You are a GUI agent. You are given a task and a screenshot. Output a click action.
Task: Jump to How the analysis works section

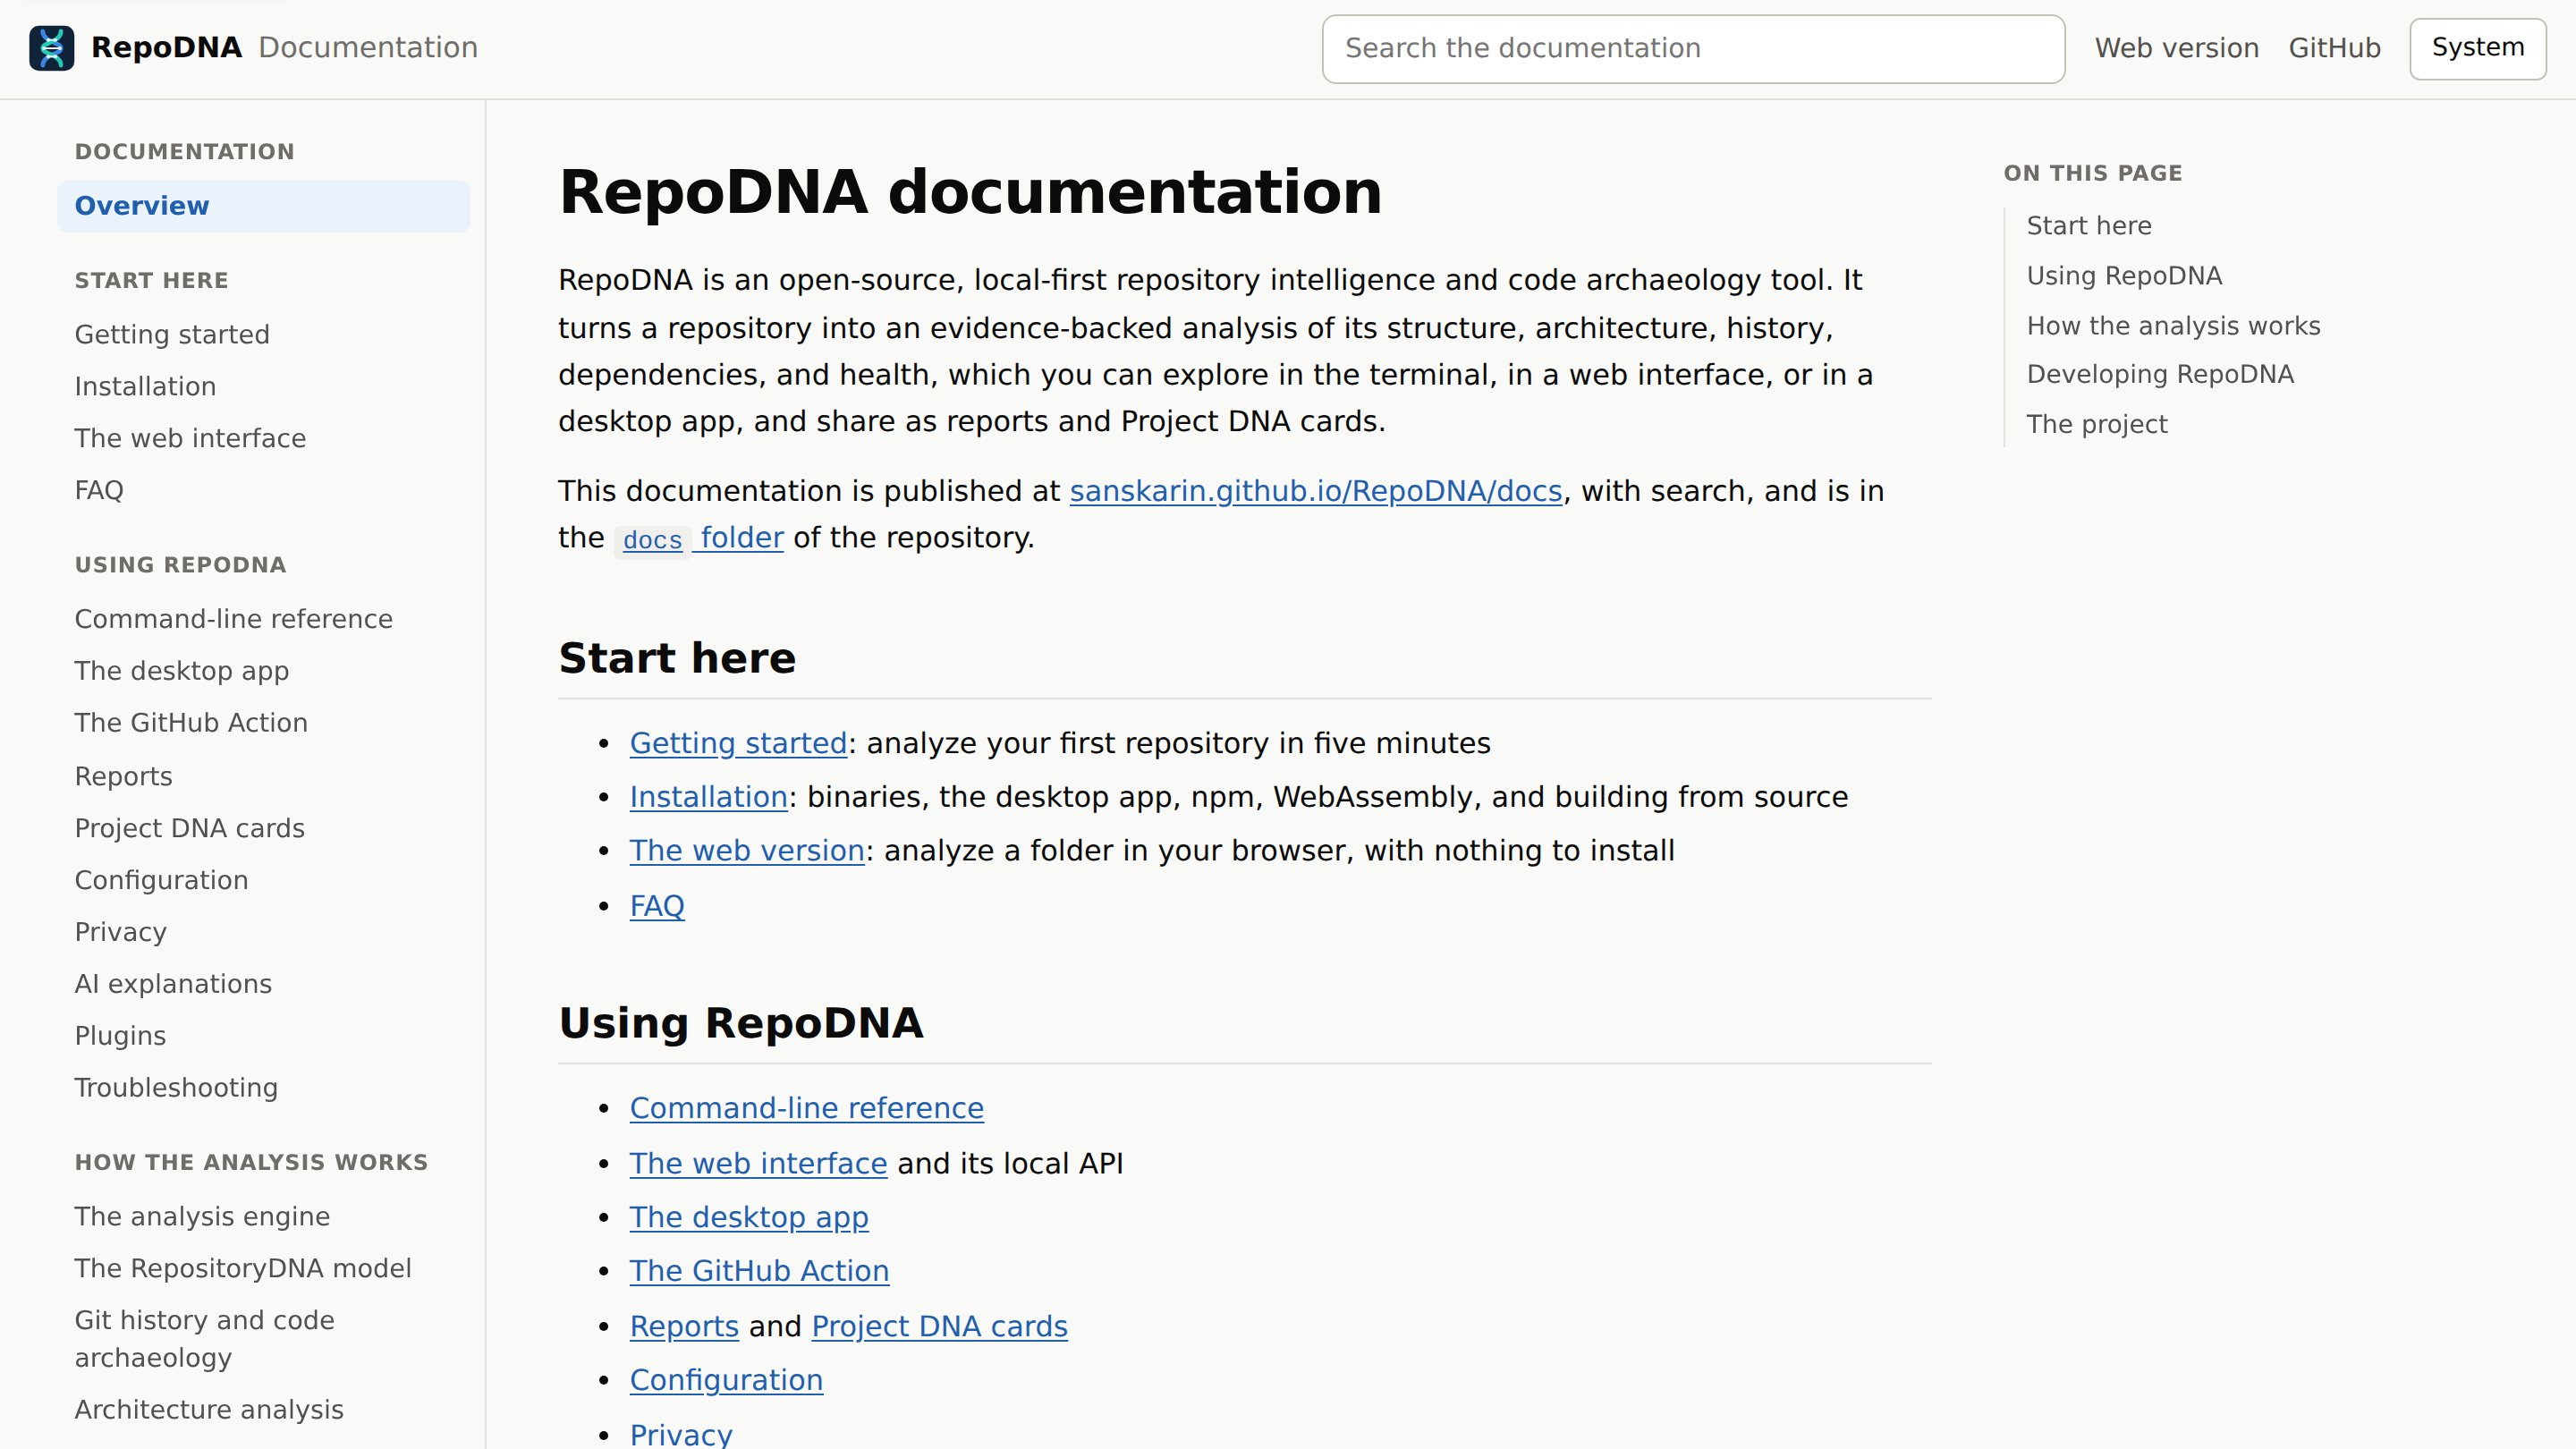tap(2173, 326)
